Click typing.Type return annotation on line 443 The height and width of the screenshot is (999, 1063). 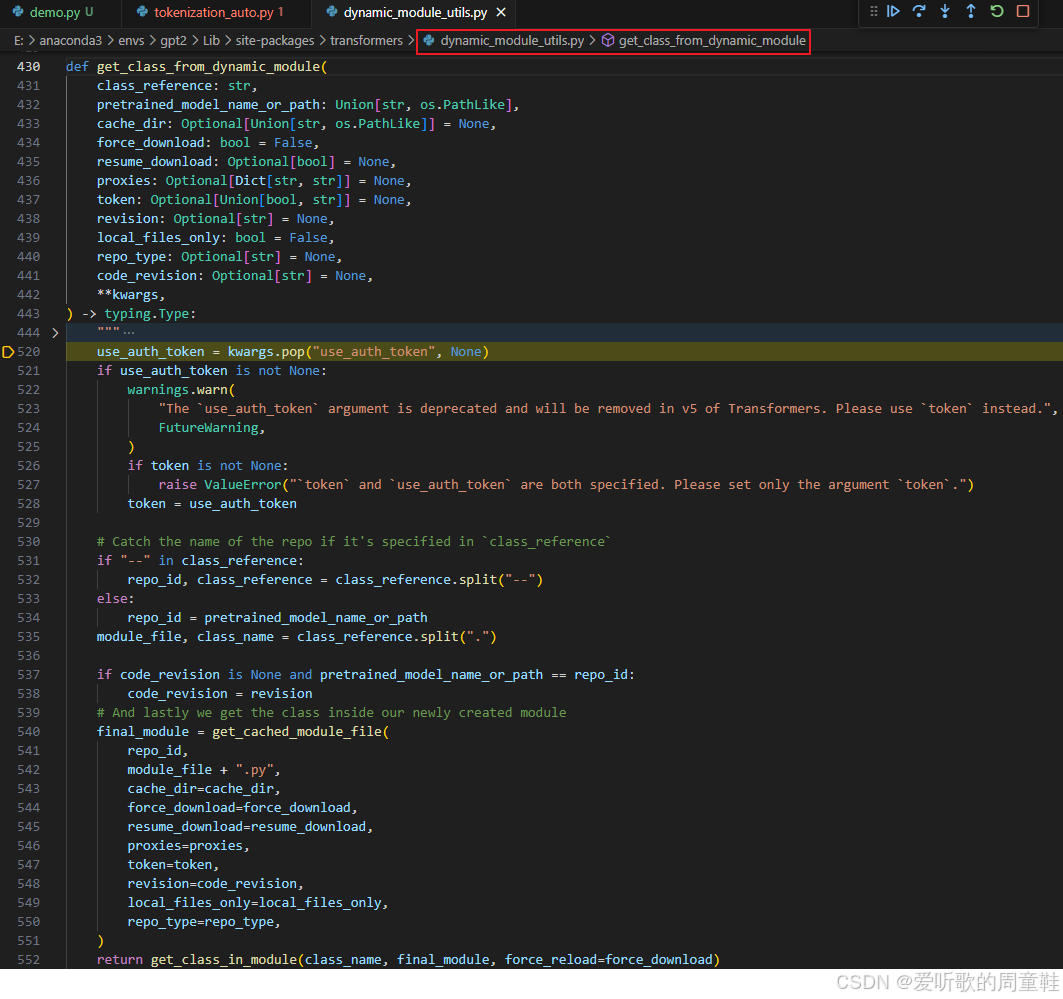point(146,314)
